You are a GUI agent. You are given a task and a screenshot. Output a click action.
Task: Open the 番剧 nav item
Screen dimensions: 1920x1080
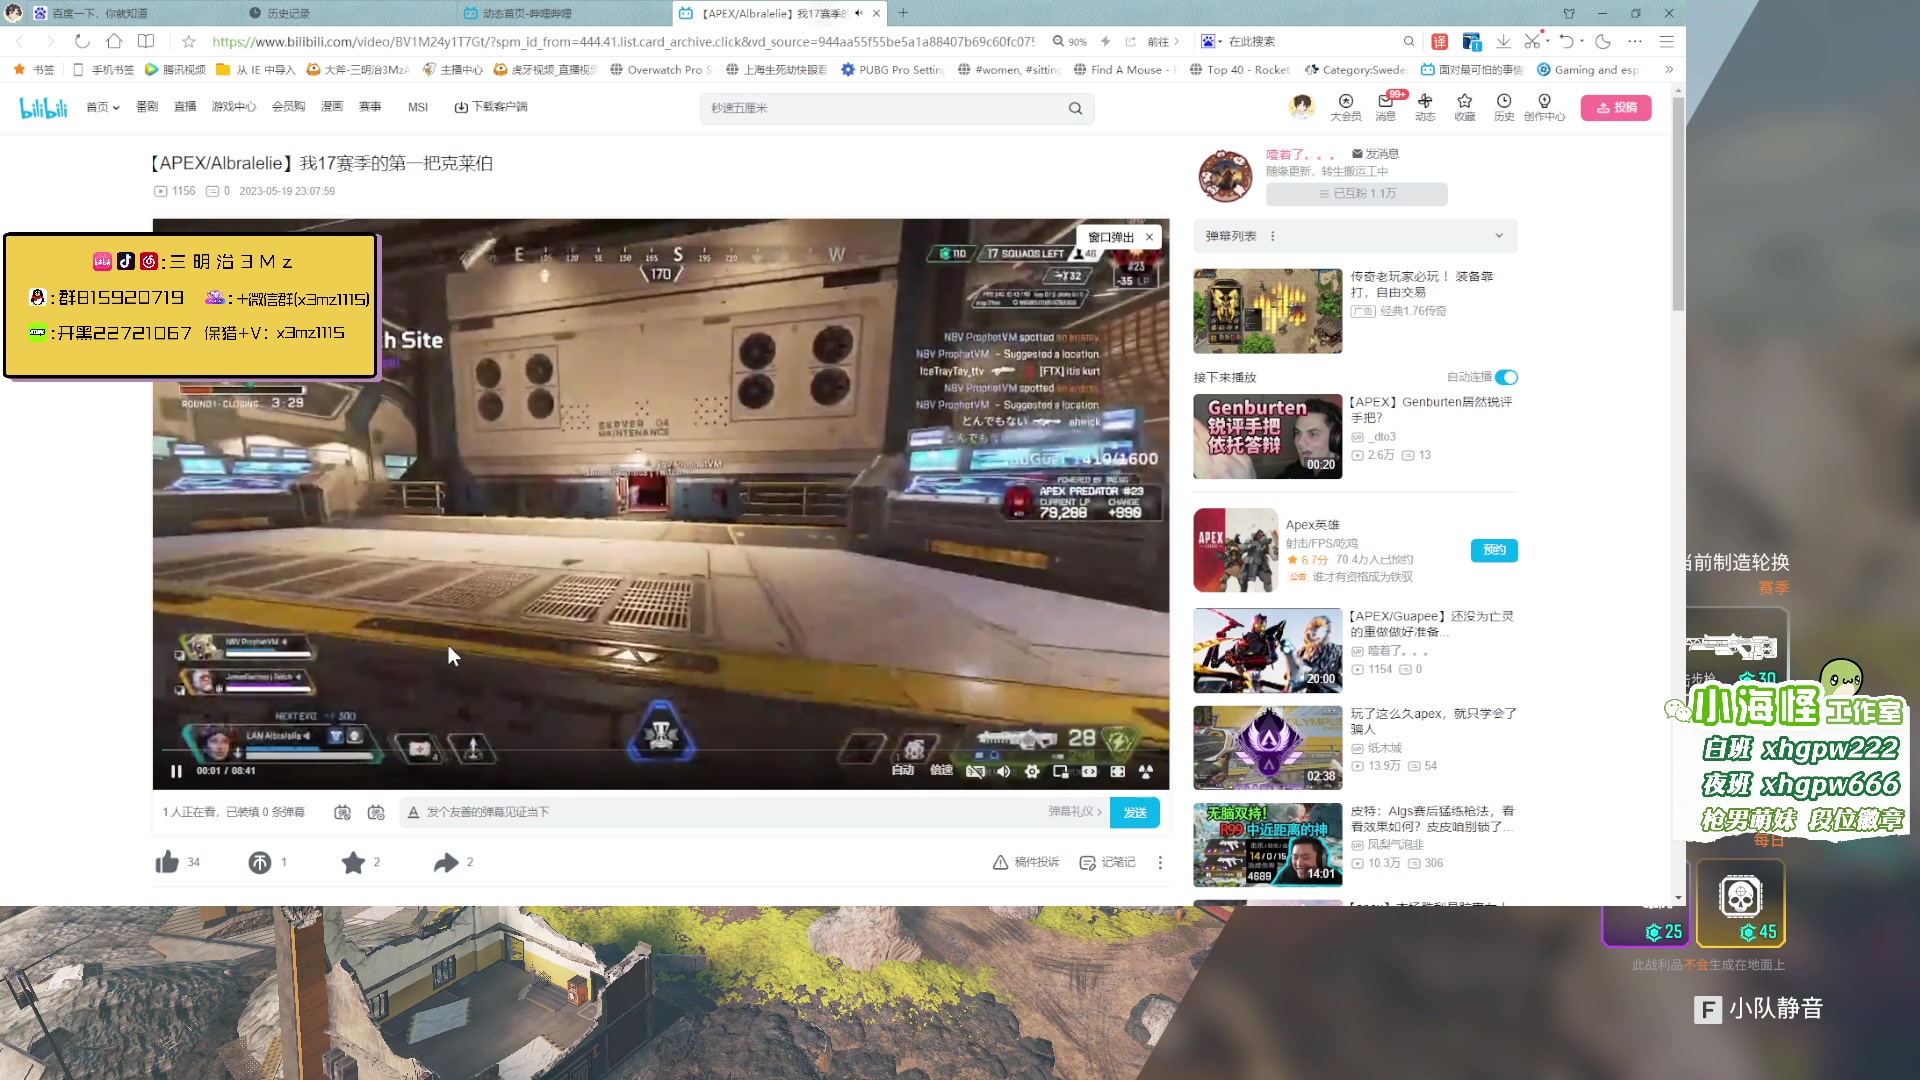(x=147, y=107)
